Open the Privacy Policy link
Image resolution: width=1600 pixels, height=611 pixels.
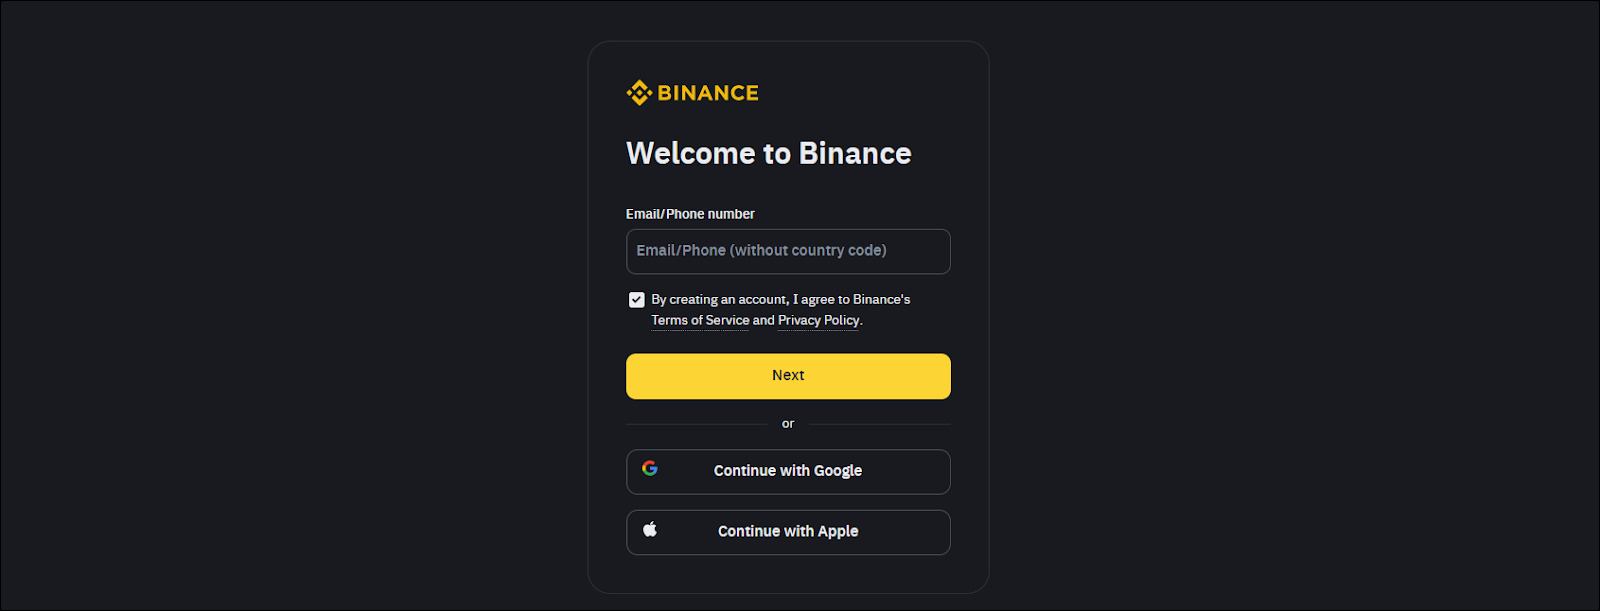click(818, 321)
